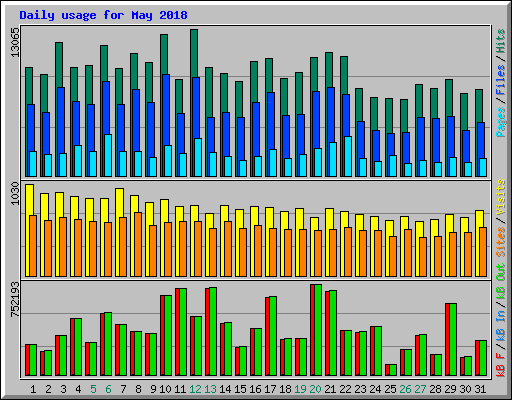Click day label 20 on the axis
512x400 pixels.
point(315,389)
